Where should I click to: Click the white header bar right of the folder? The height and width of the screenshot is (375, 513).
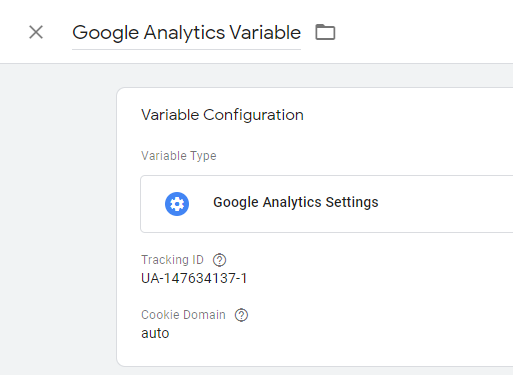pos(423,32)
